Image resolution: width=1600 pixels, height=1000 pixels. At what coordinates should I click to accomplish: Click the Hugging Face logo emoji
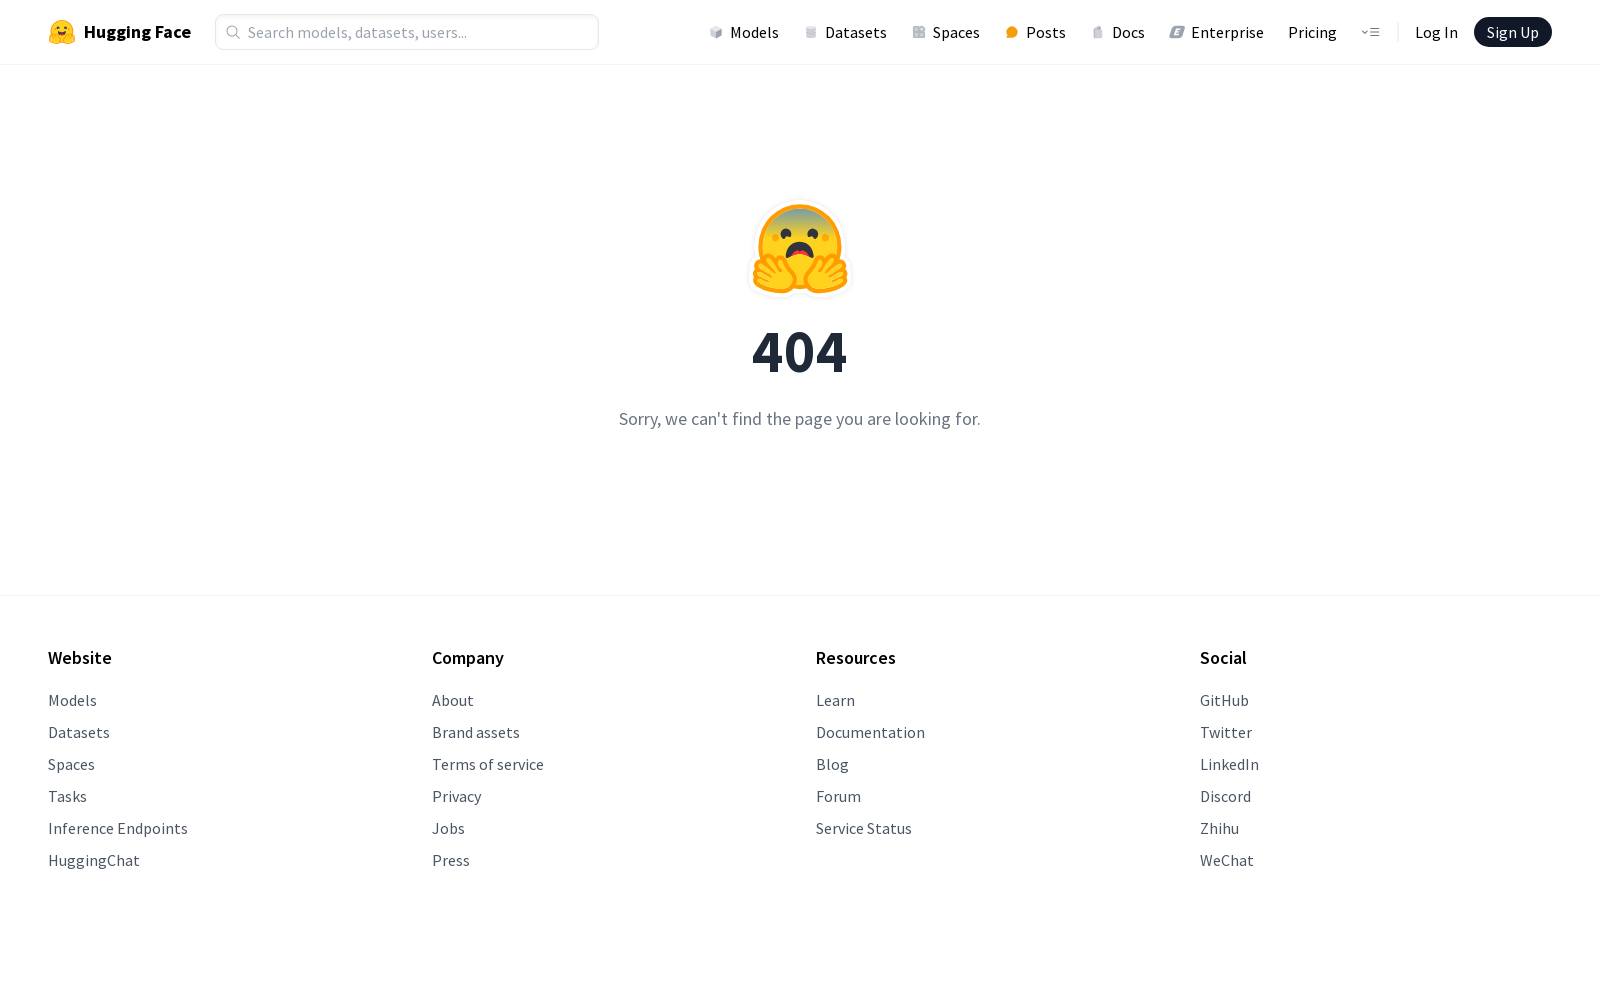(x=62, y=32)
